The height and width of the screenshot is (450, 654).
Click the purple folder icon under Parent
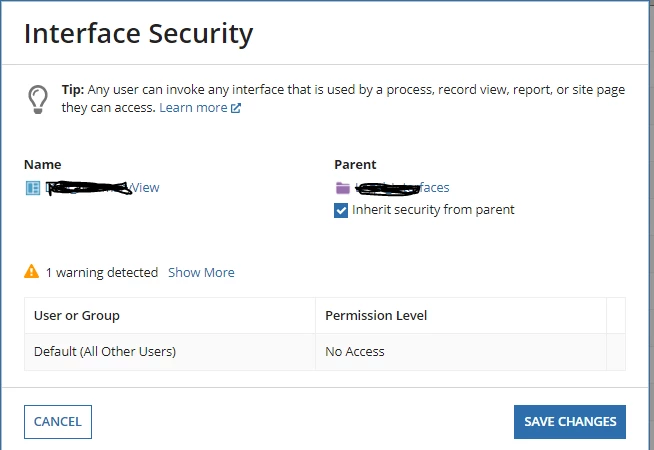coord(343,188)
